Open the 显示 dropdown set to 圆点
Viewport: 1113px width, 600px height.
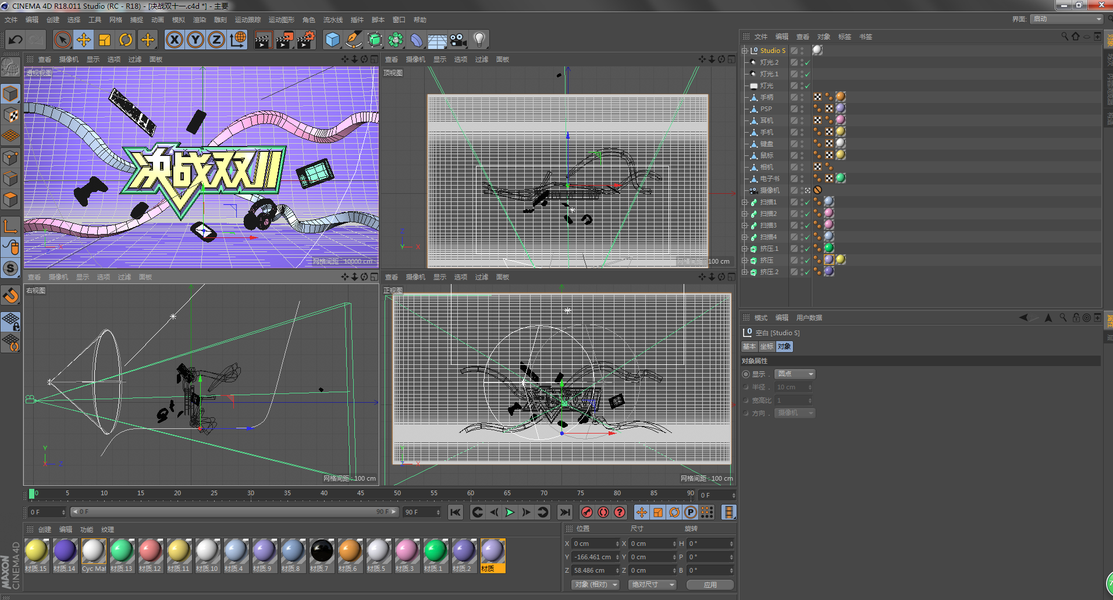click(x=794, y=374)
